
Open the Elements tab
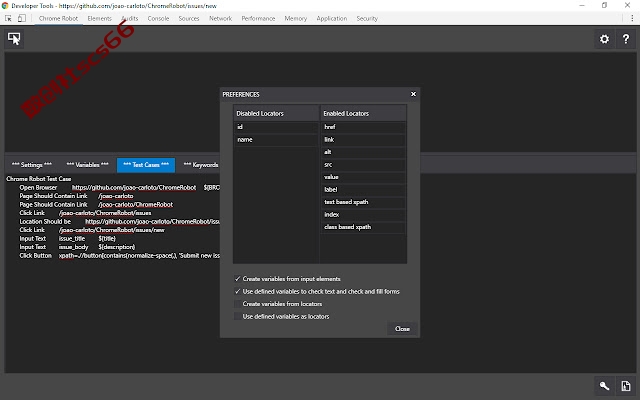pos(100,18)
